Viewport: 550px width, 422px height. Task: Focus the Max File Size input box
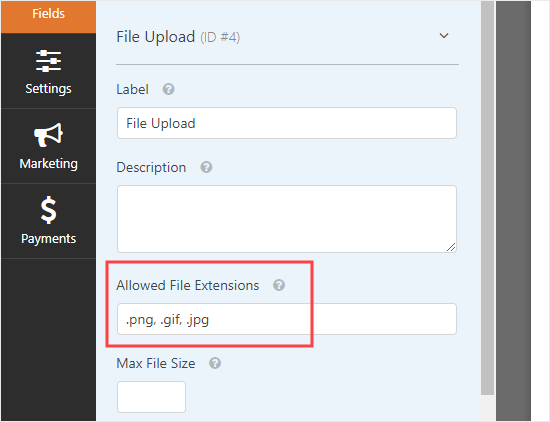coord(151,397)
